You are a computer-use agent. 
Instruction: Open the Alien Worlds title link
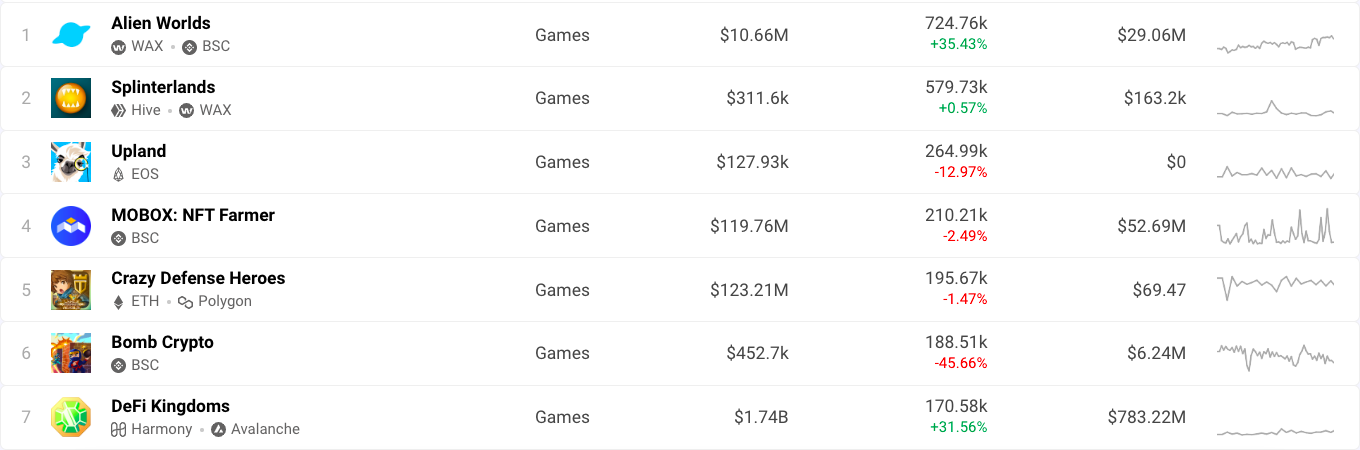(161, 23)
